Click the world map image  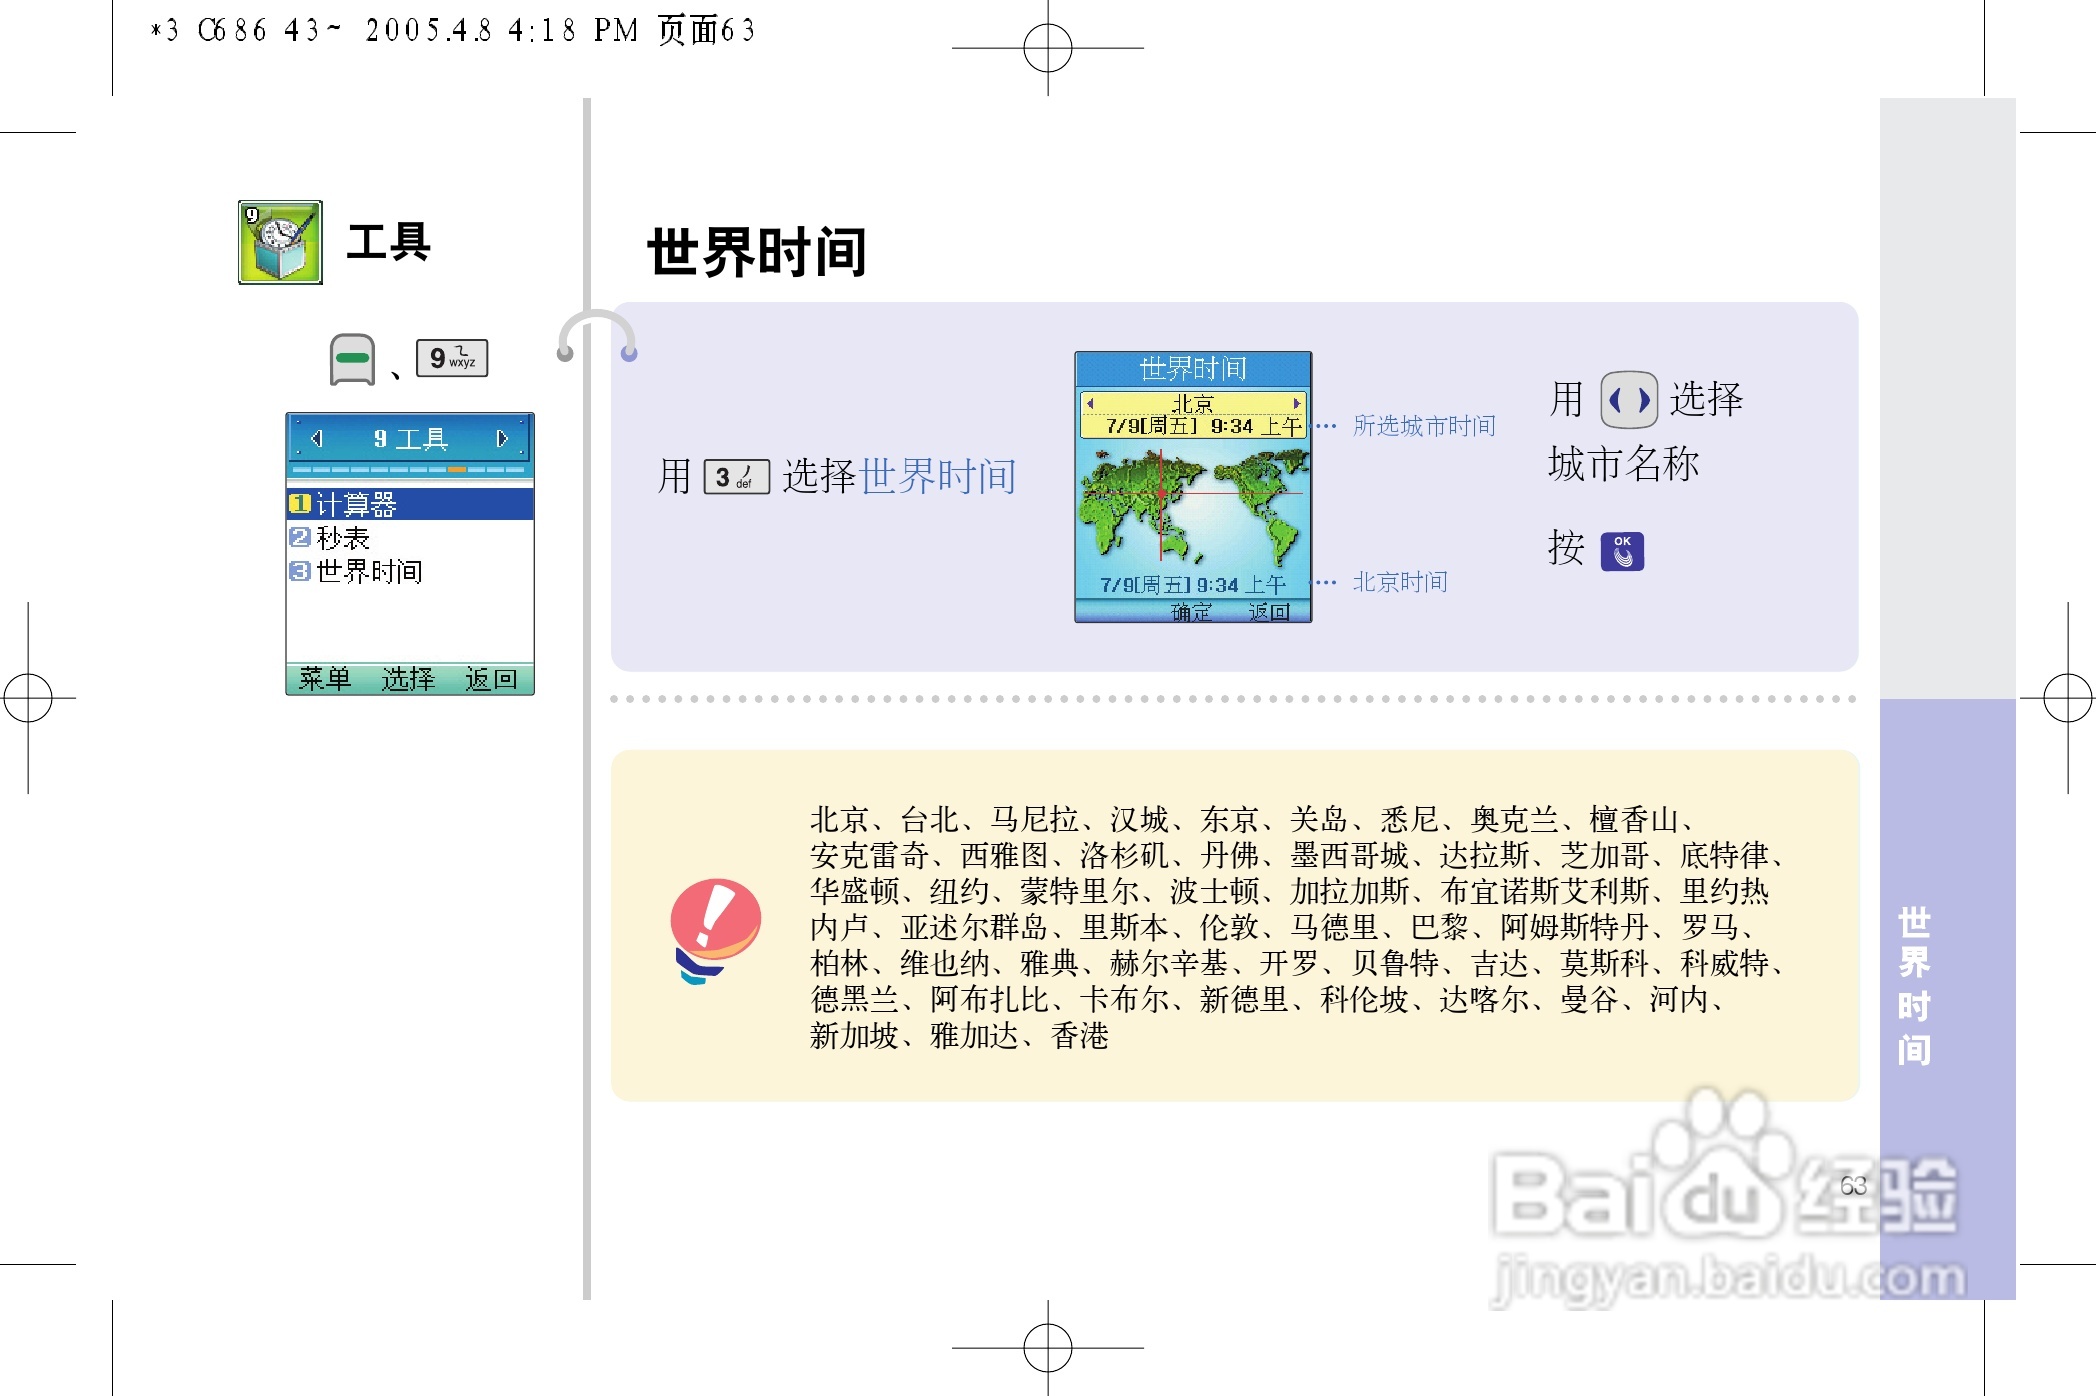[x=1192, y=504]
